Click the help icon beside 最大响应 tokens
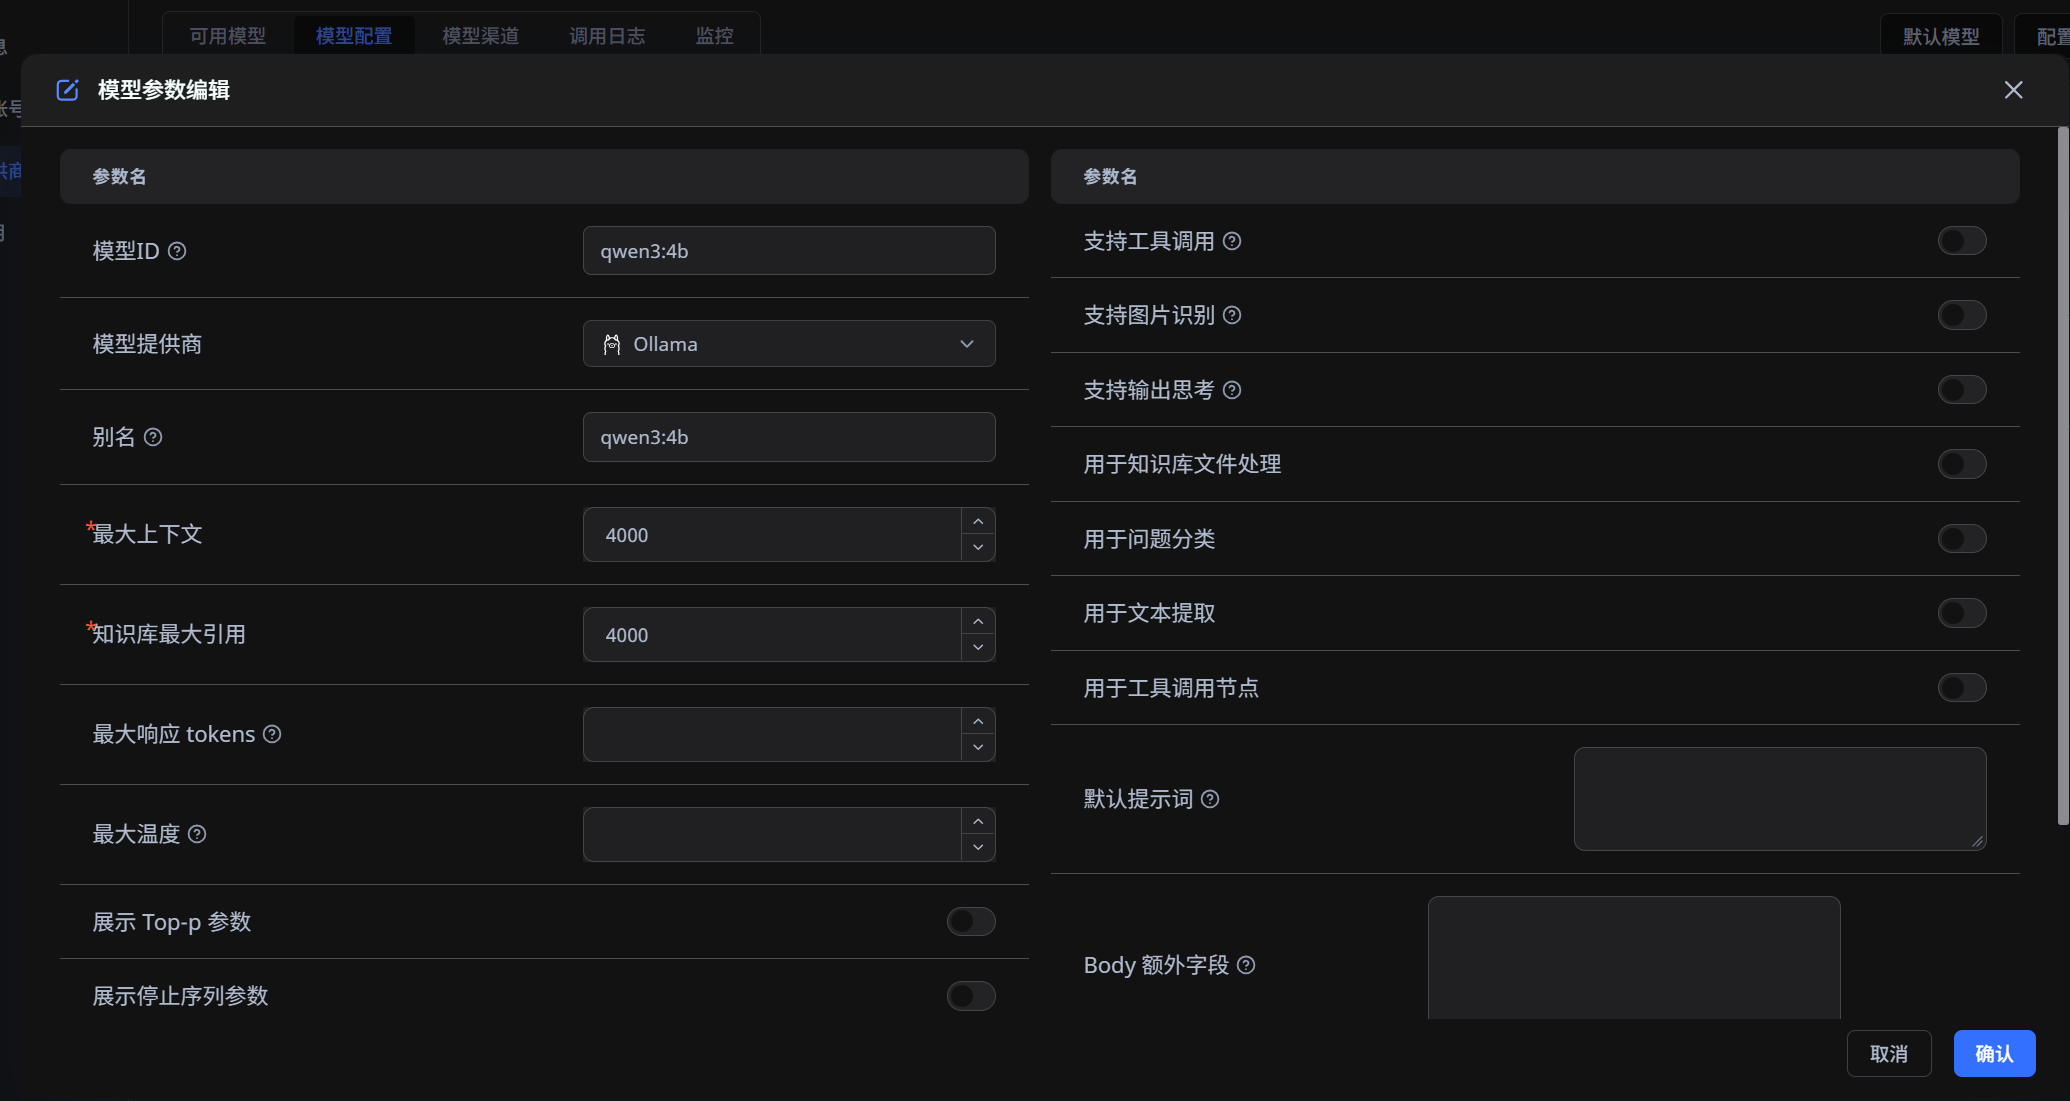 pos(271,734)
